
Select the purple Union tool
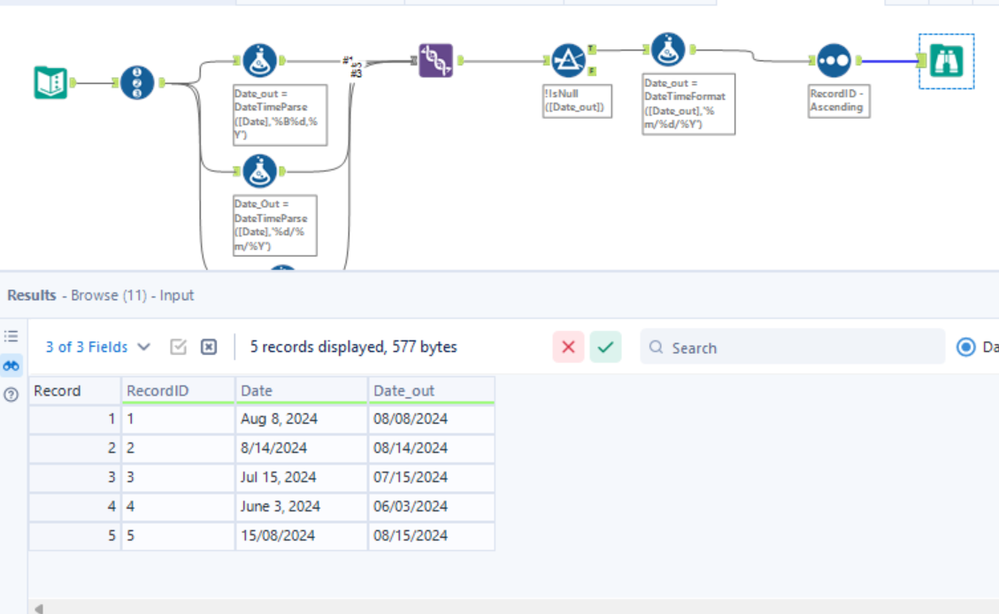click(x=436, y=61)
